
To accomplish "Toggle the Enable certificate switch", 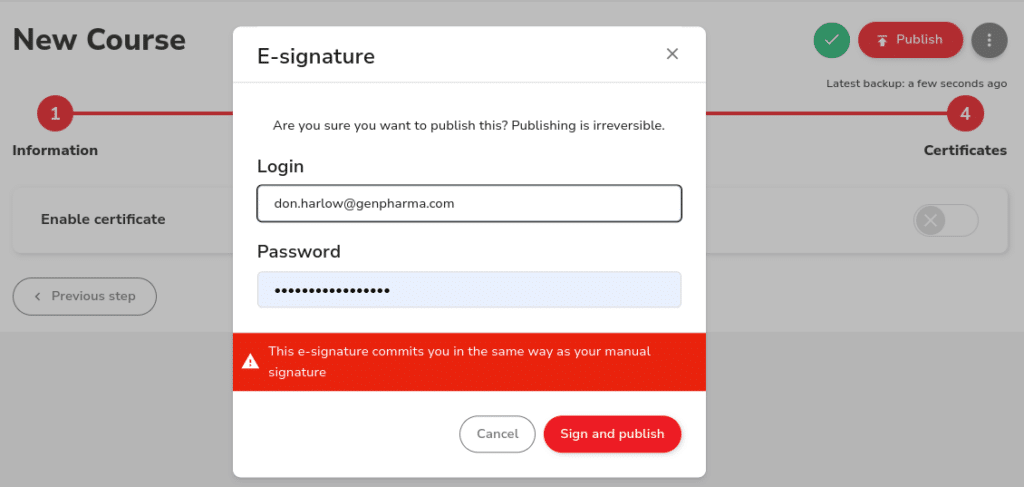I will click(x=945, y=220).
